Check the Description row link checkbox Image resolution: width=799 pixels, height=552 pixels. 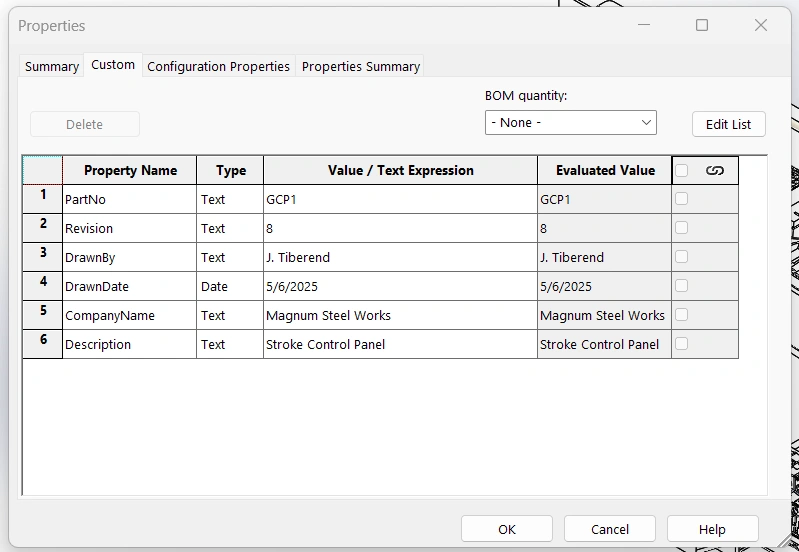coord(682,344)
